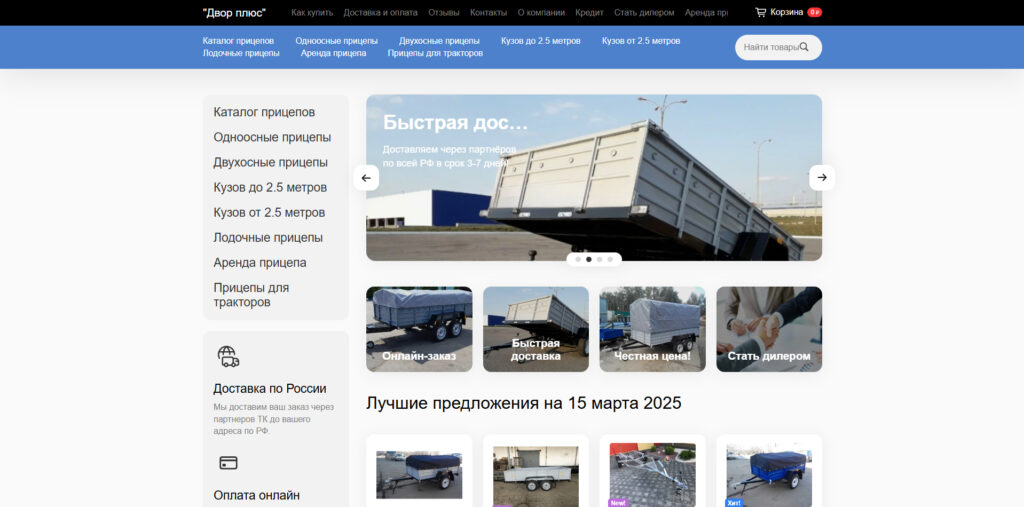Click "Лучшие предложения на 15 марта 2025" heading

[524, 403]
